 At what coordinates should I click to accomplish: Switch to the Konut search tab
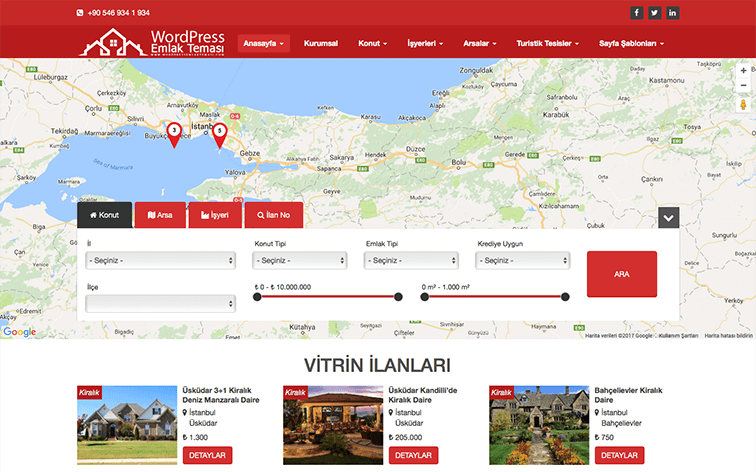click(x=105, y=215)
